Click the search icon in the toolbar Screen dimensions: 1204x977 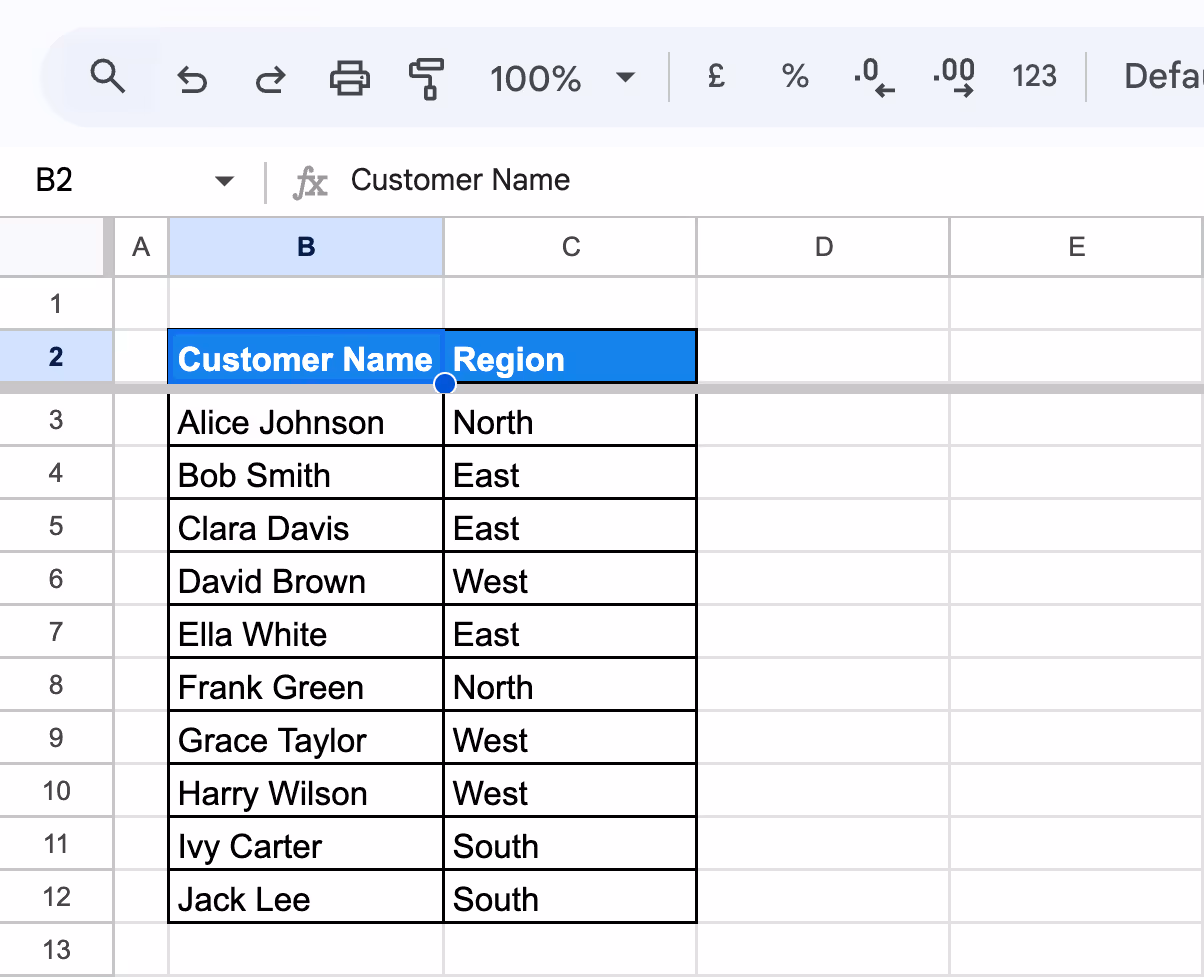click(x=108, y=76)
